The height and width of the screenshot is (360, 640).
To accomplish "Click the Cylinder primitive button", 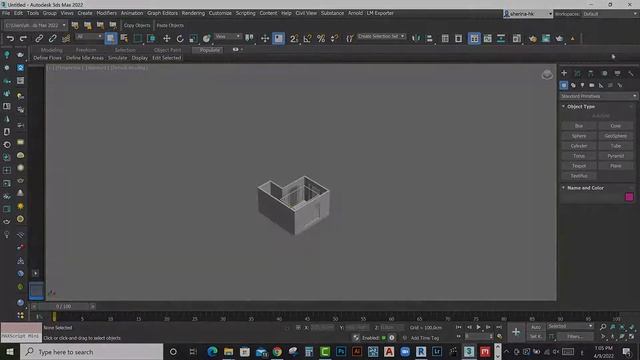I will (x=579, y=146).
